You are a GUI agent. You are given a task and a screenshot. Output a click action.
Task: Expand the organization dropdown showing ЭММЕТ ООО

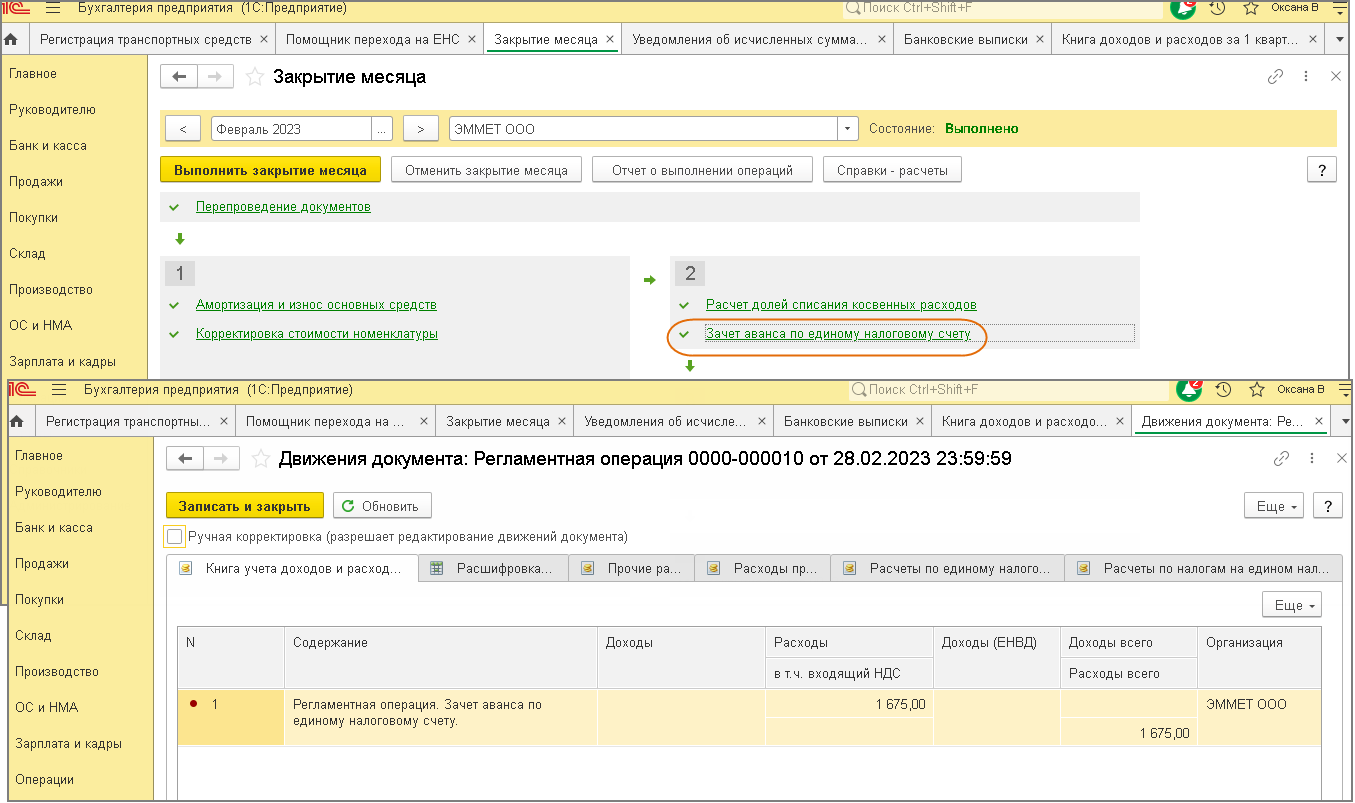click(x=848, y=129)
